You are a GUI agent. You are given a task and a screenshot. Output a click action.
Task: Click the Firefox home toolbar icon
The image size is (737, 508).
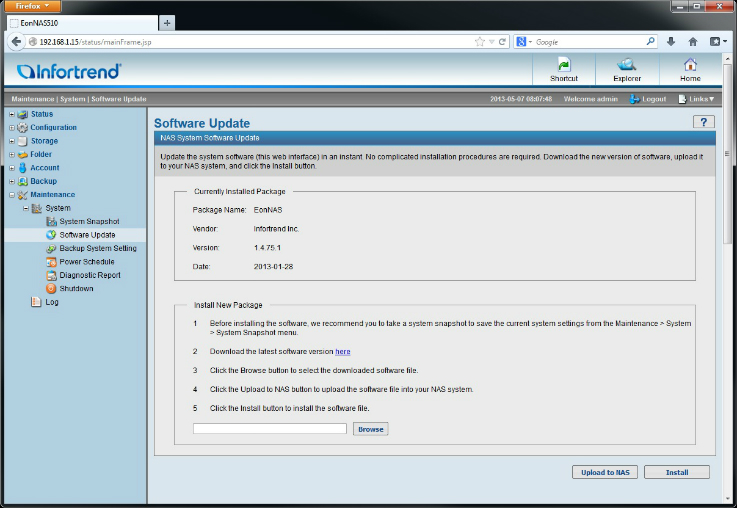click(x=693, y=41)
